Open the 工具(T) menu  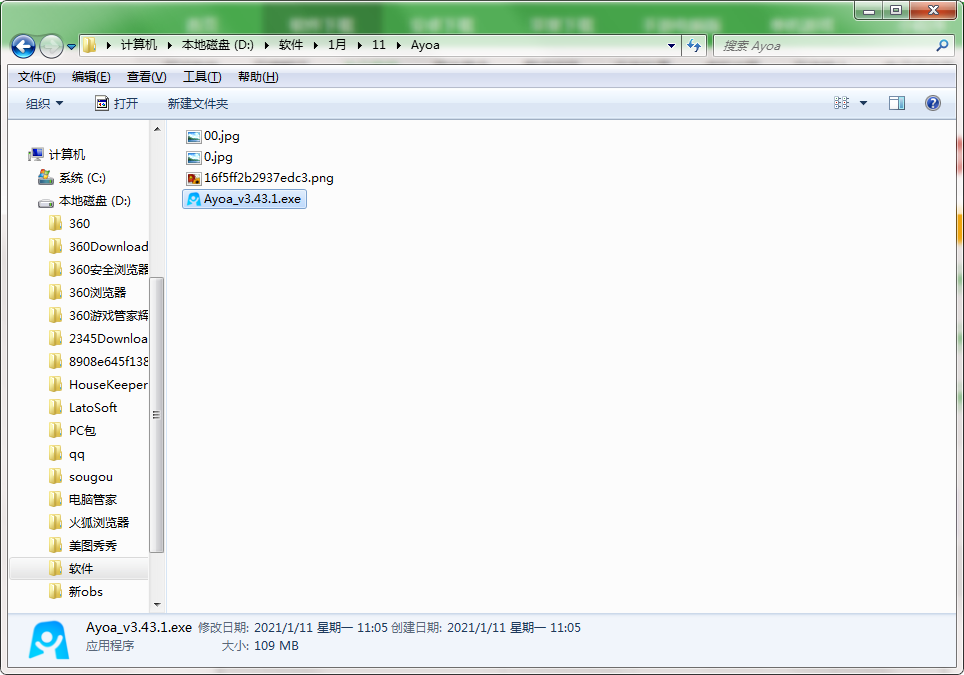(202, 77)
